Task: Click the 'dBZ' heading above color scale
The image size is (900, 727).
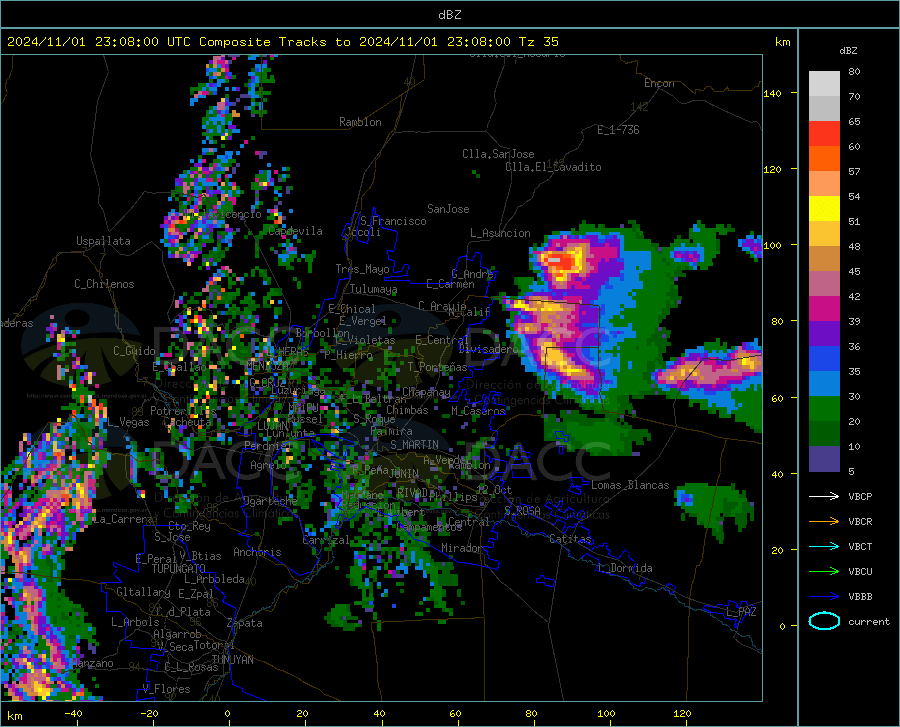Action: pos(848,50)
